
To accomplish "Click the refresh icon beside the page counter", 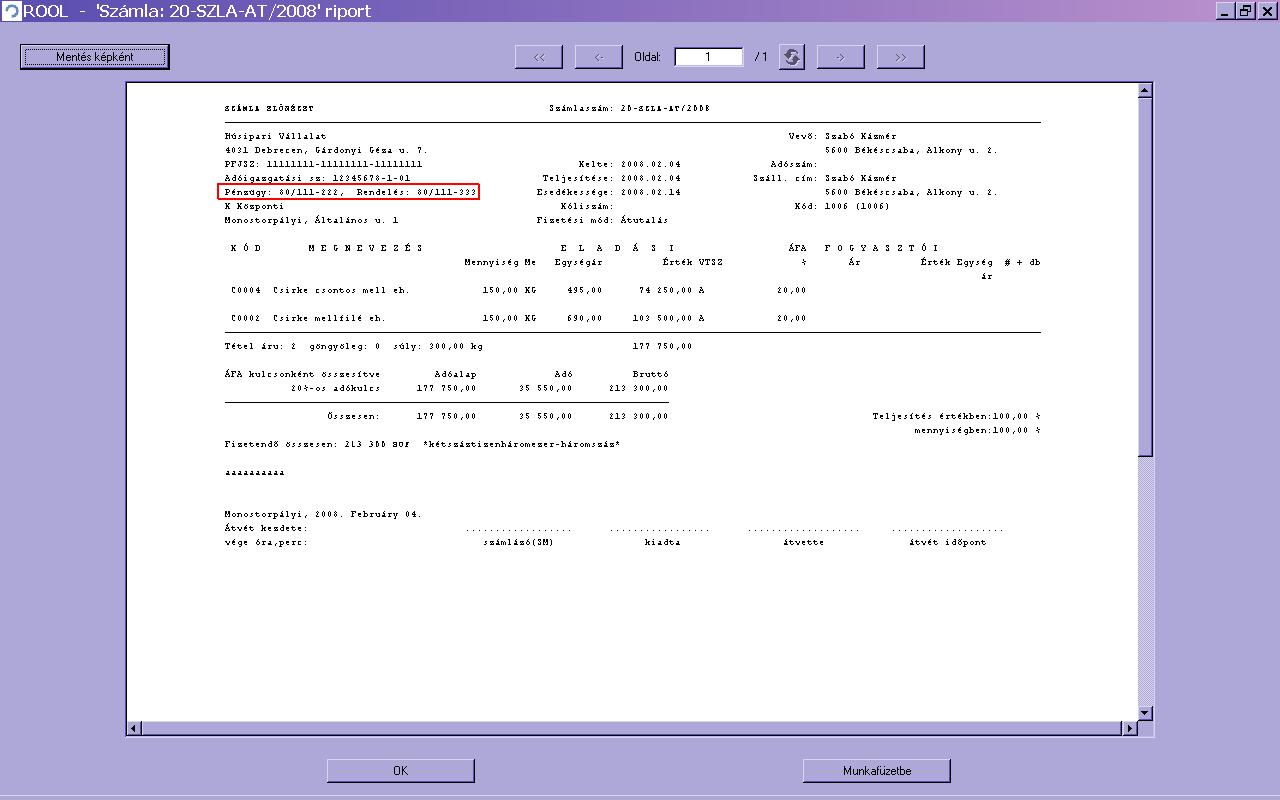I will (791, 57).
